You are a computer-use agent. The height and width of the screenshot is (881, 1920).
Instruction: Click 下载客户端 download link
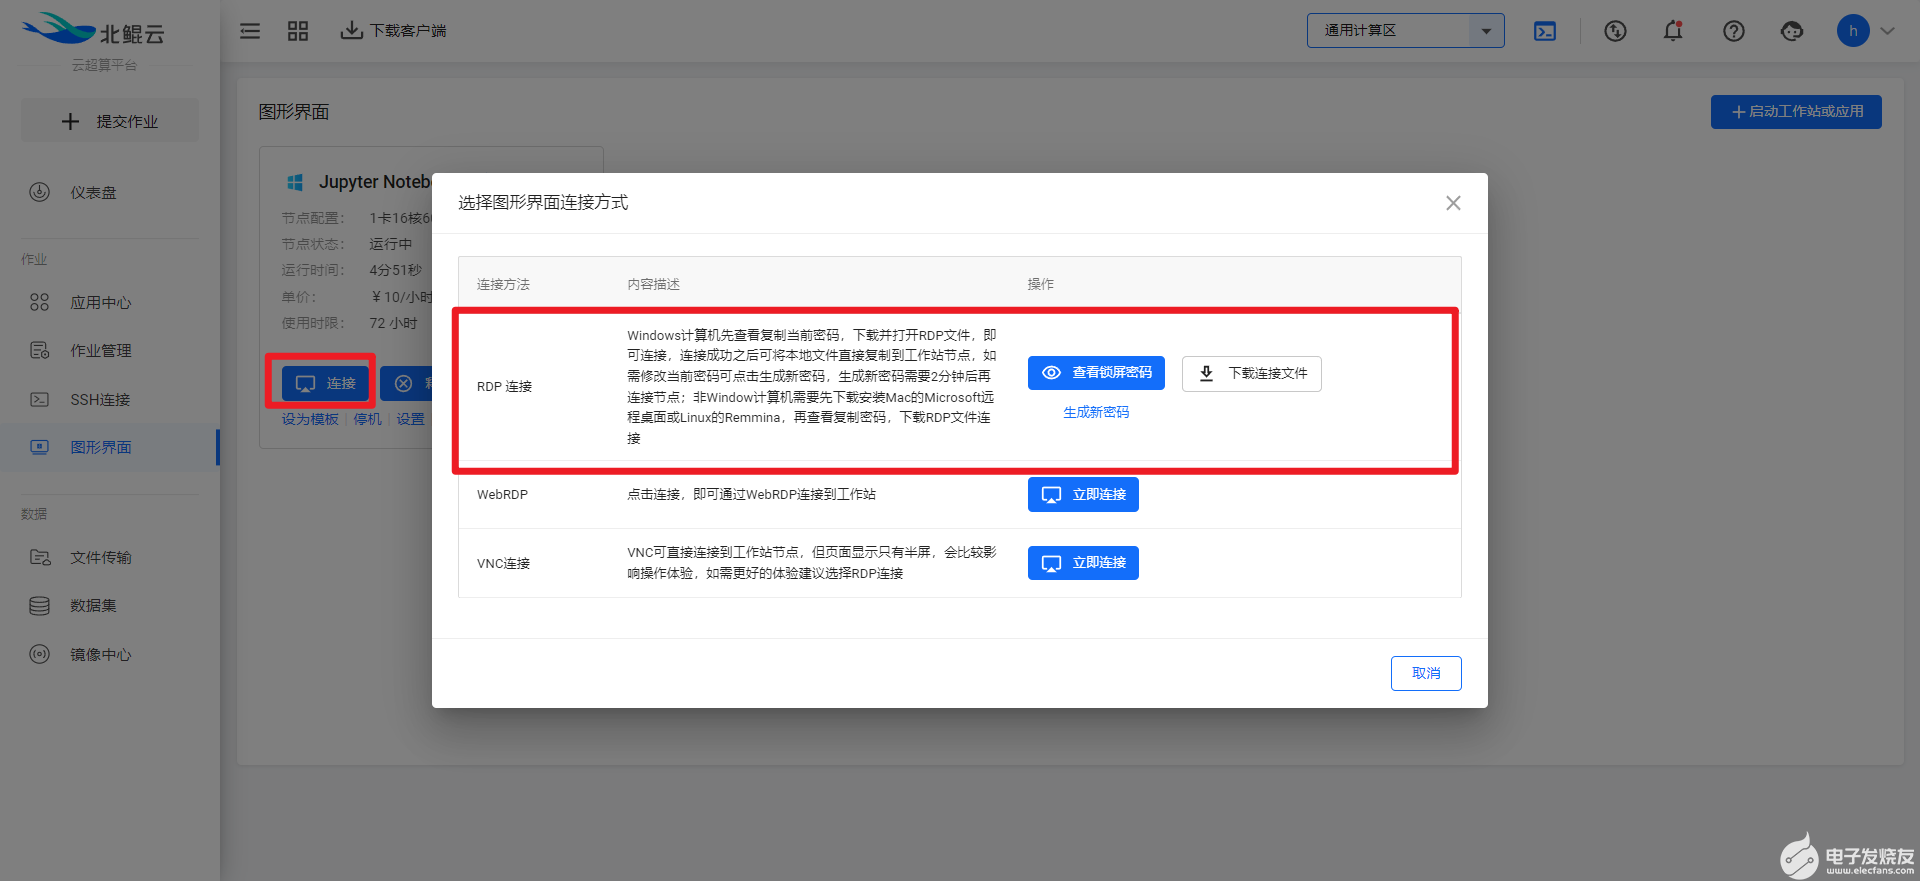coord(393,31)
